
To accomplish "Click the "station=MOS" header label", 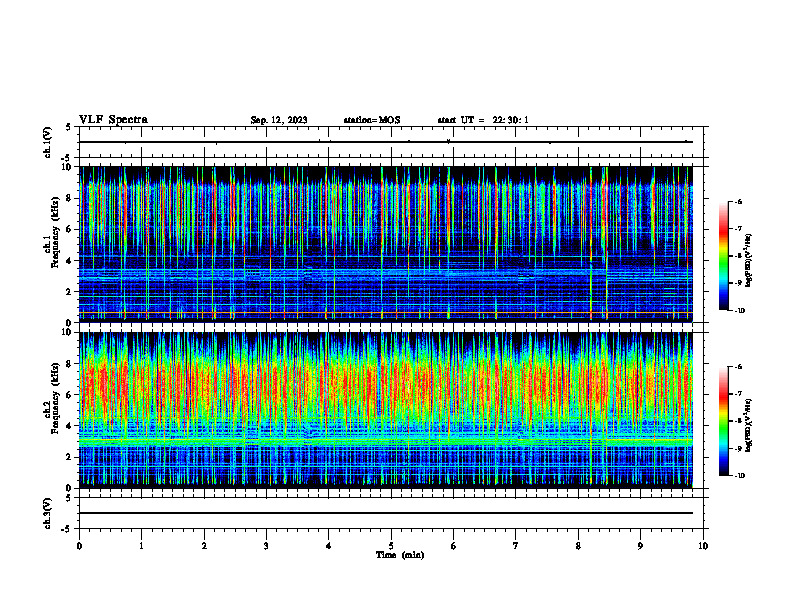I will coord(372,120).
